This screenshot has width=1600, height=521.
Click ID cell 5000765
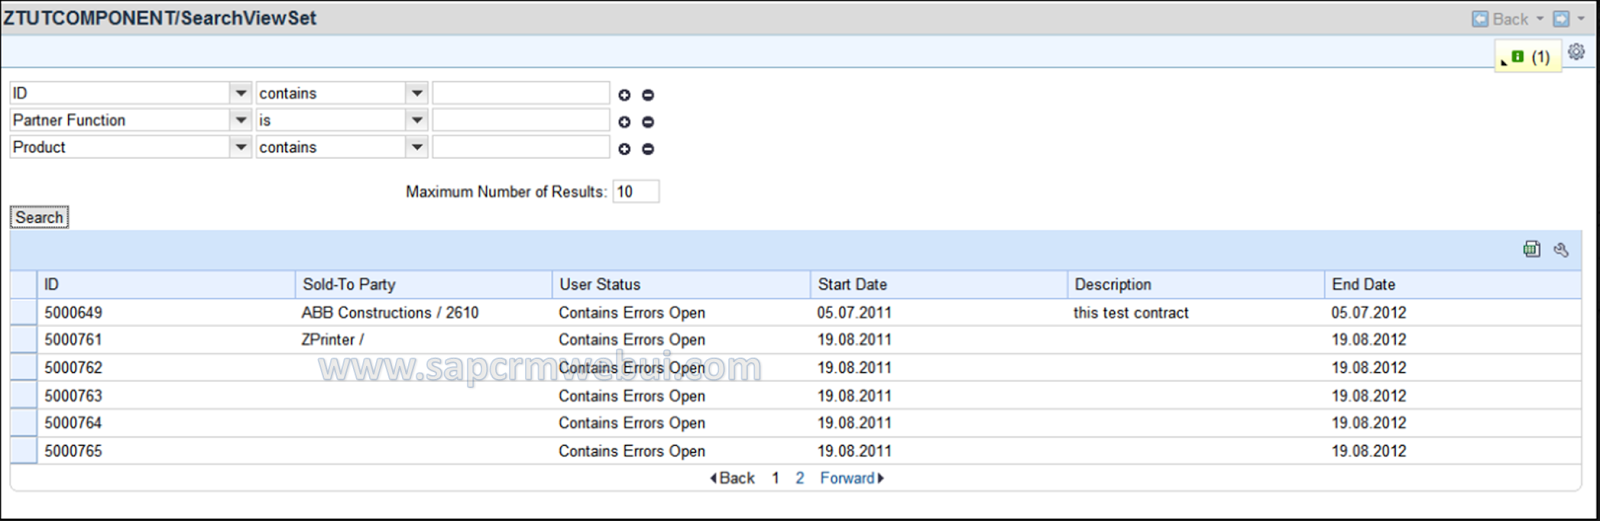pyautogui.click(x=73, y=451)
